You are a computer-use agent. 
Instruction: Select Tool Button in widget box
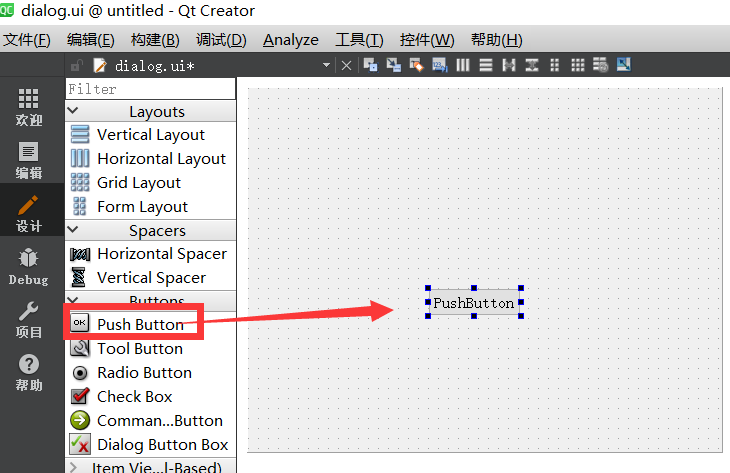[151, 349]
